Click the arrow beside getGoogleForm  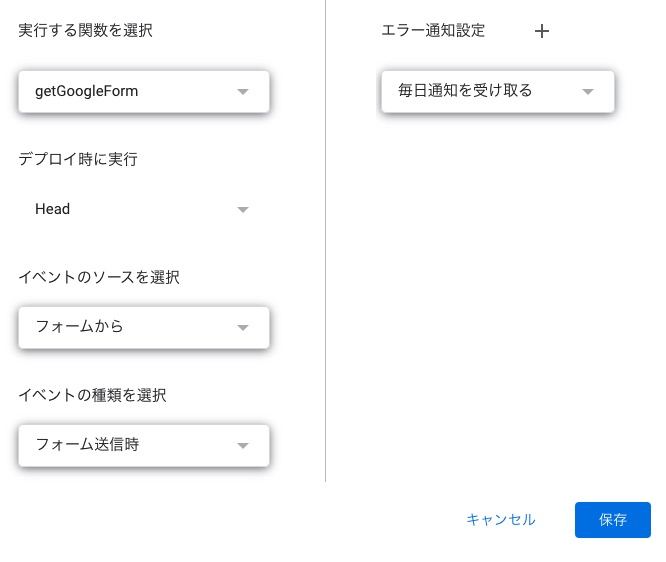coord(242,92)
